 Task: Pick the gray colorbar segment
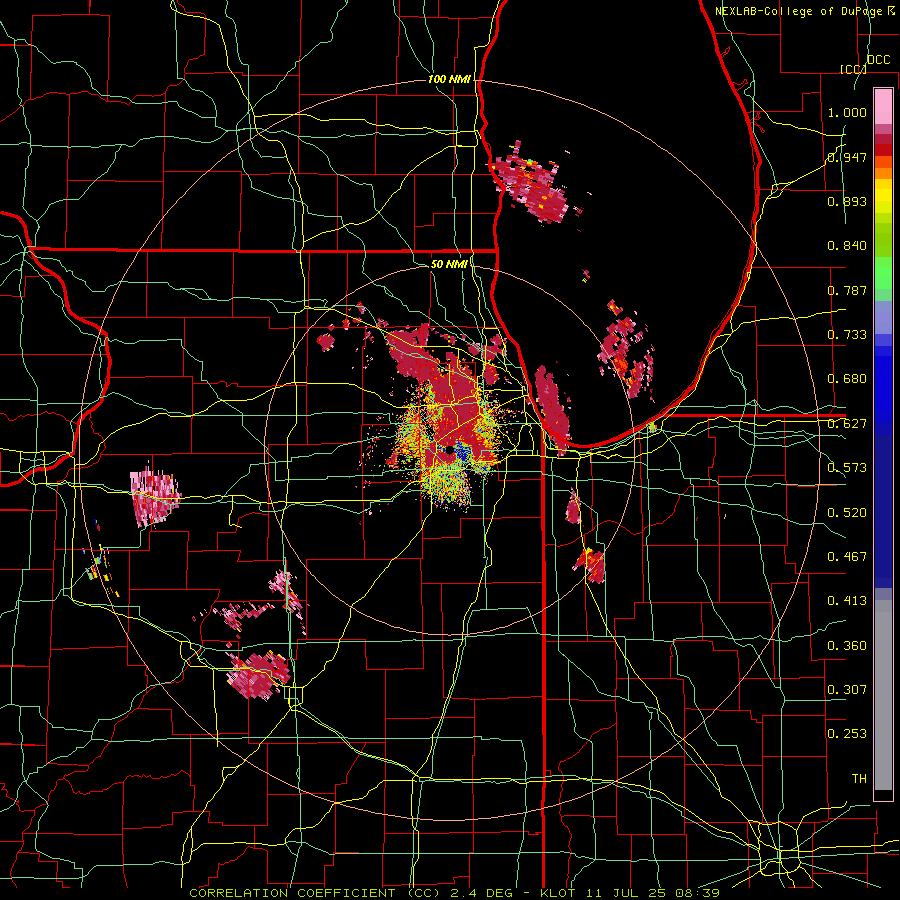click(883, 695)
